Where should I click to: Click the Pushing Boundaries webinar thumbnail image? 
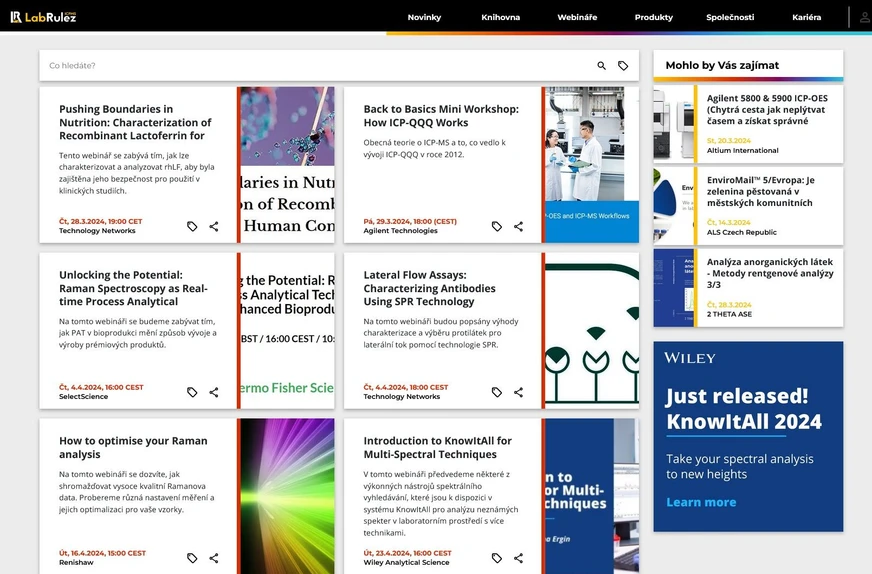(288, 165)
